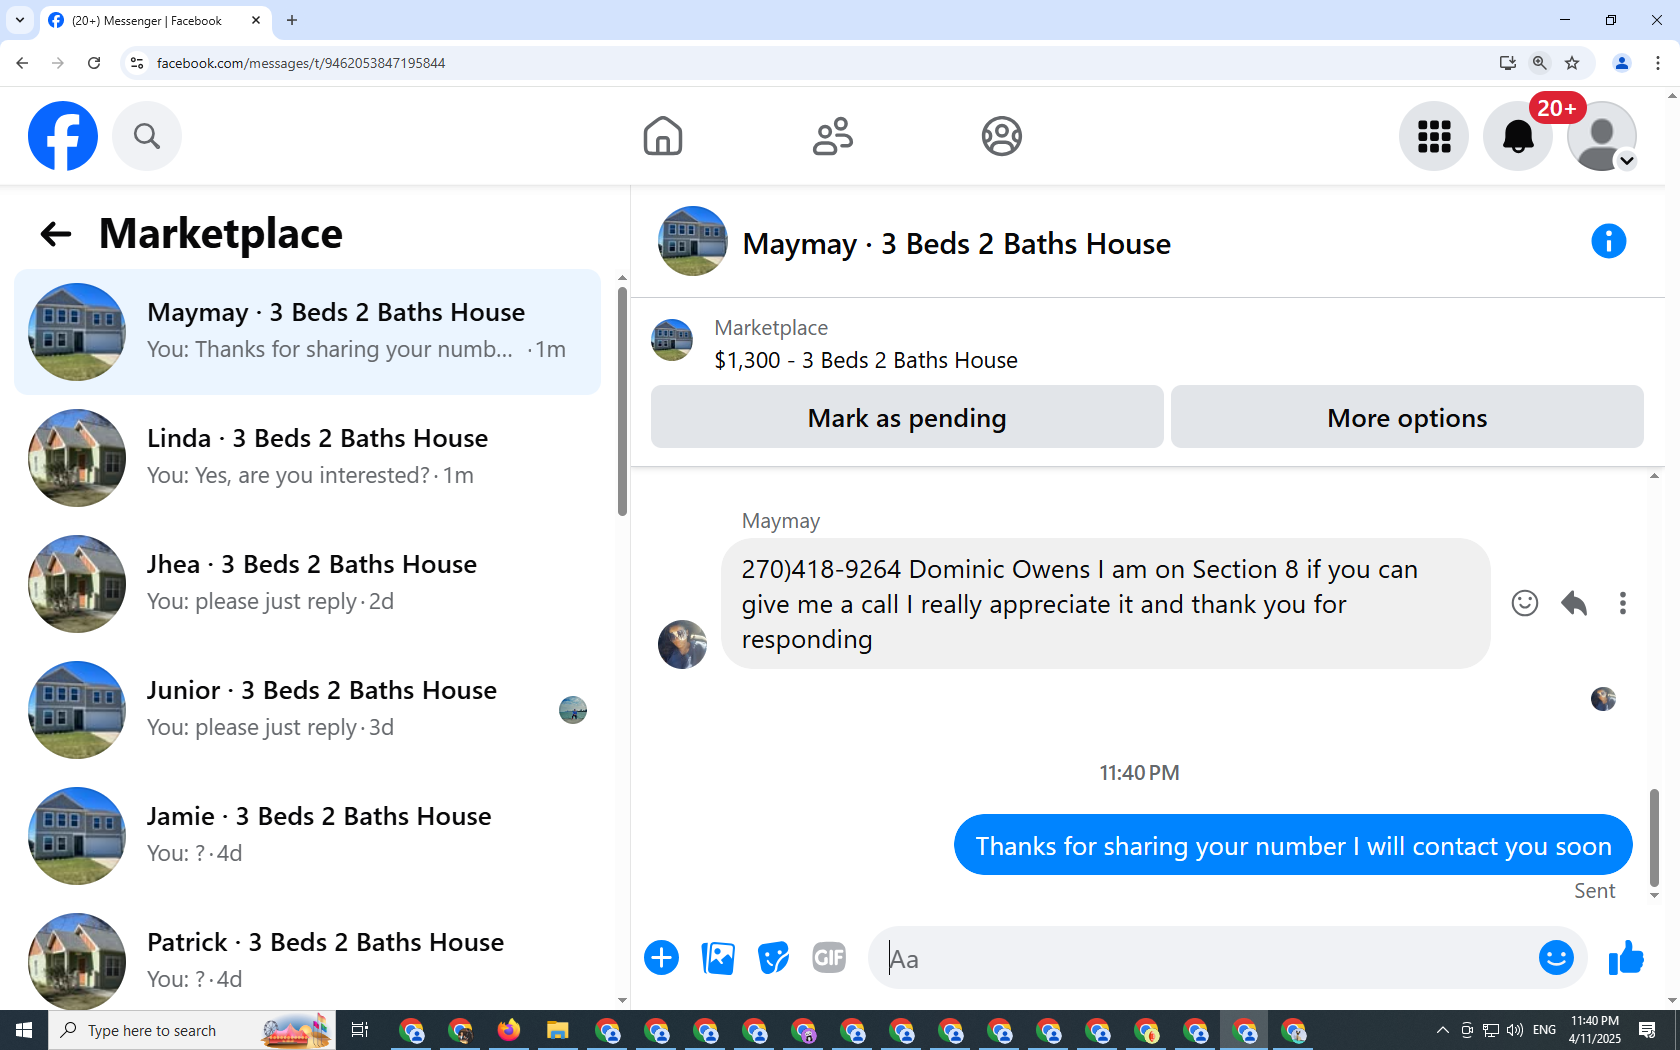Open emoji picker in message box
The width and height of the screenshot is (1680, 1050).
[x=1556, y=958]
